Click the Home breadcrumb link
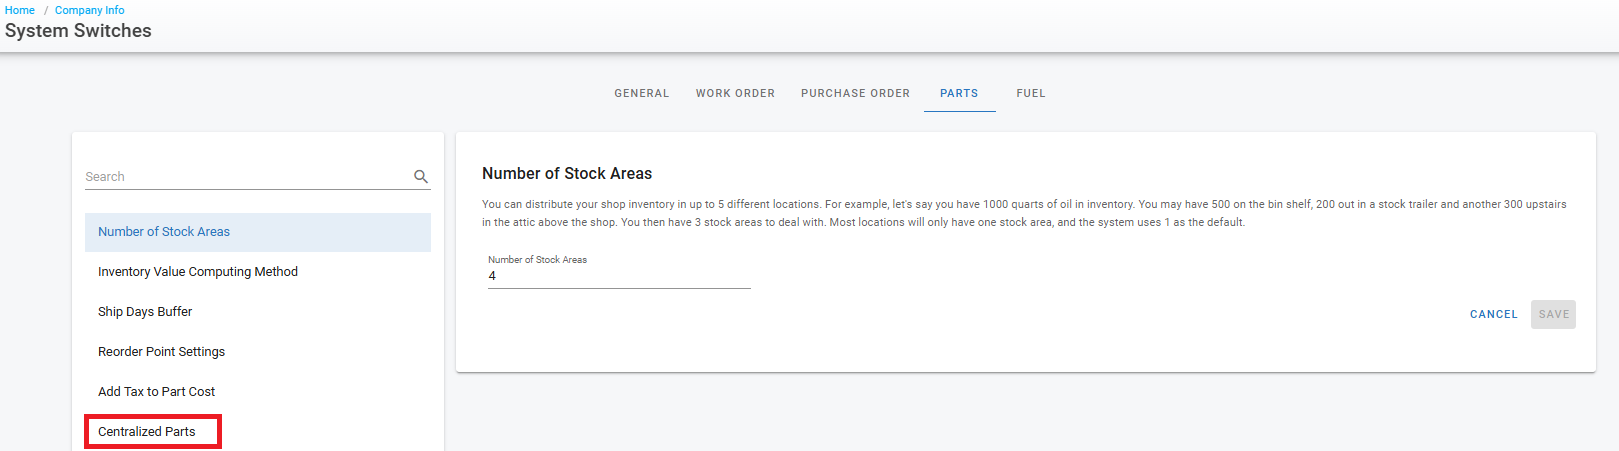 [x=20, y=10]
